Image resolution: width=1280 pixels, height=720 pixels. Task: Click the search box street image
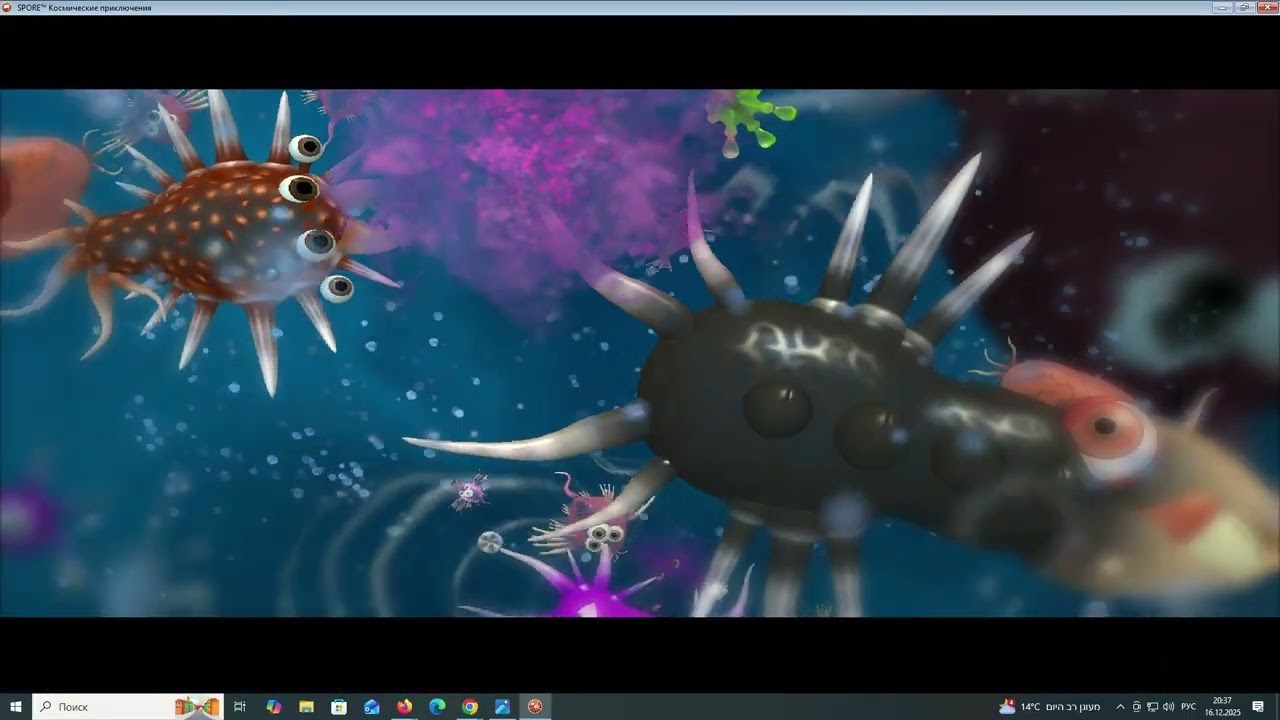coord(197,707)
